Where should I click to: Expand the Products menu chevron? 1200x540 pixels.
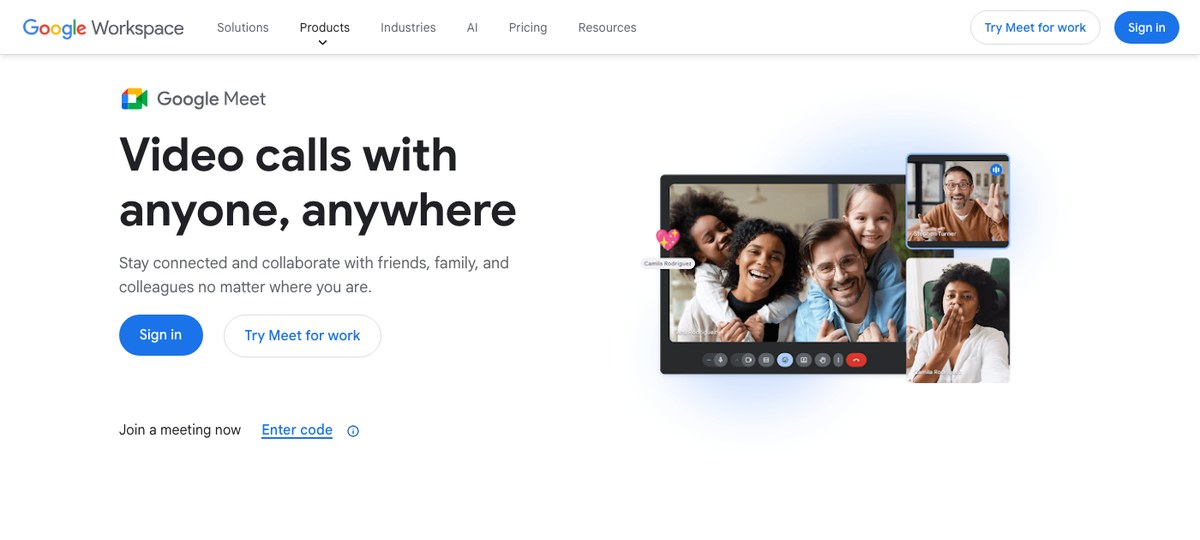click(x=323, y=43)
